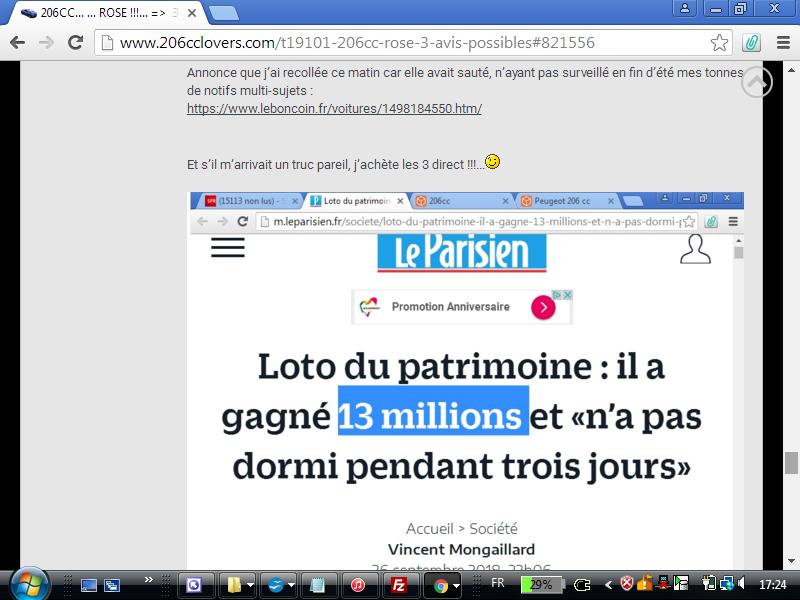The width and height of the screenshot is (800, 600).
Task: Click the text 'Et s'il m'arrivait un truc pareil'
Action: click(267, 164)
